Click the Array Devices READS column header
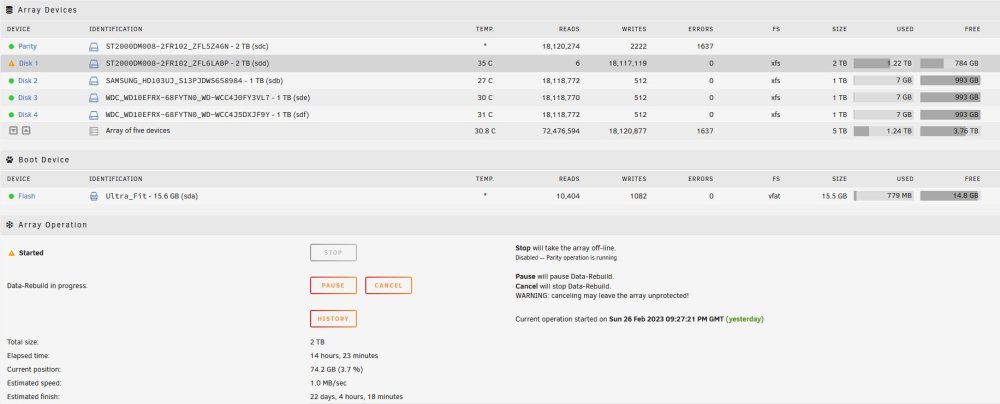1000x404 pixels. (570, 29)
